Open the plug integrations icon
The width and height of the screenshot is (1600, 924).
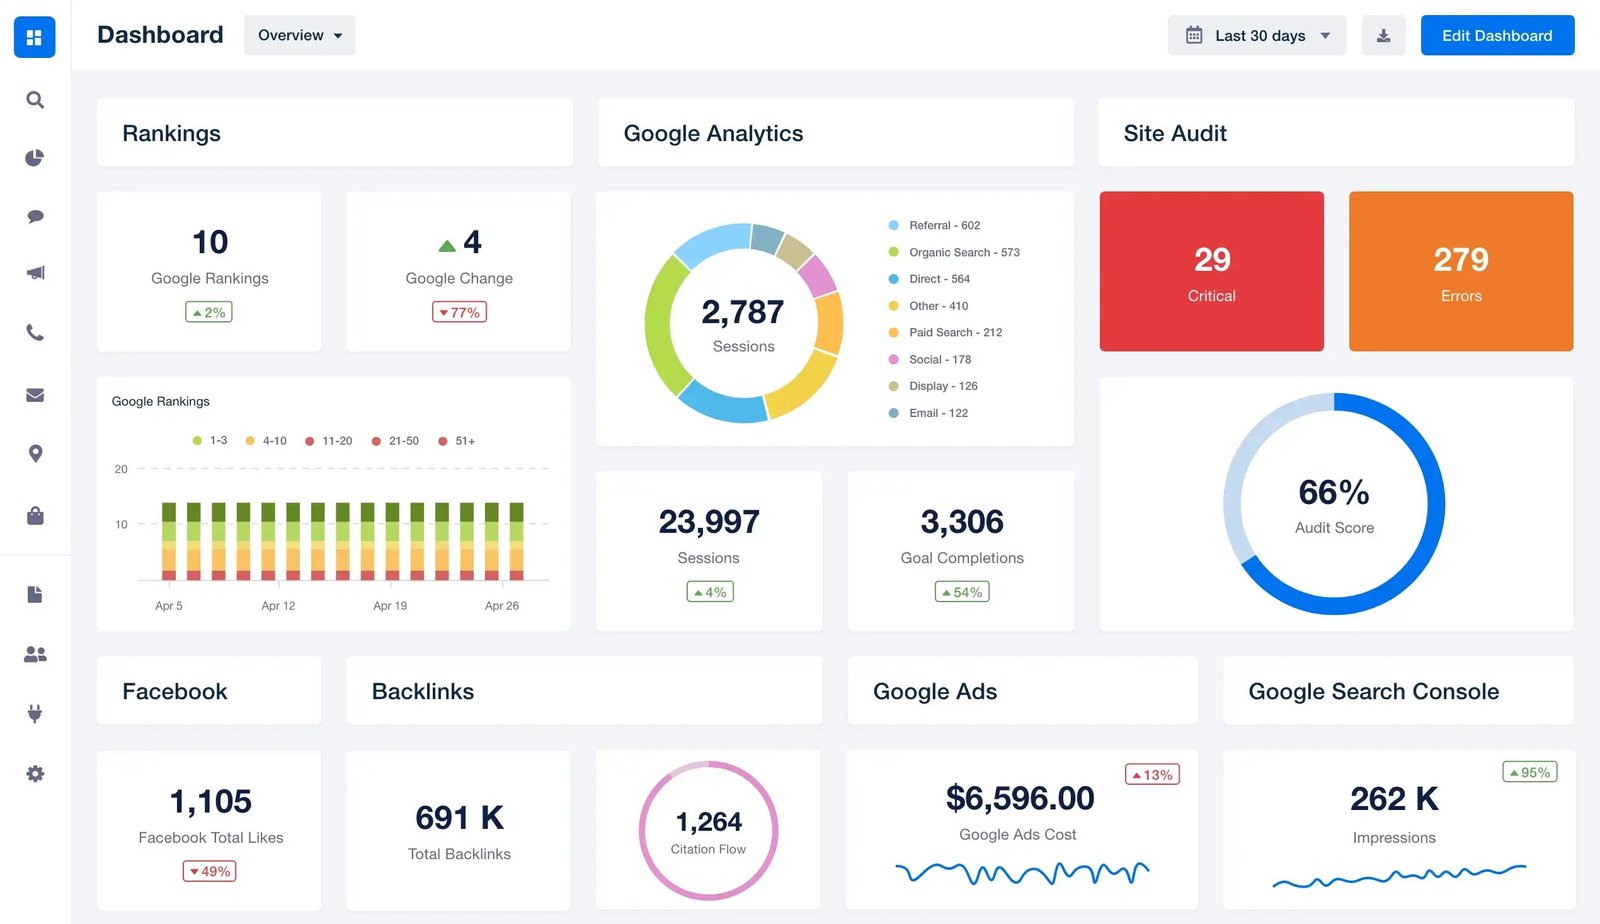point(35,713)
